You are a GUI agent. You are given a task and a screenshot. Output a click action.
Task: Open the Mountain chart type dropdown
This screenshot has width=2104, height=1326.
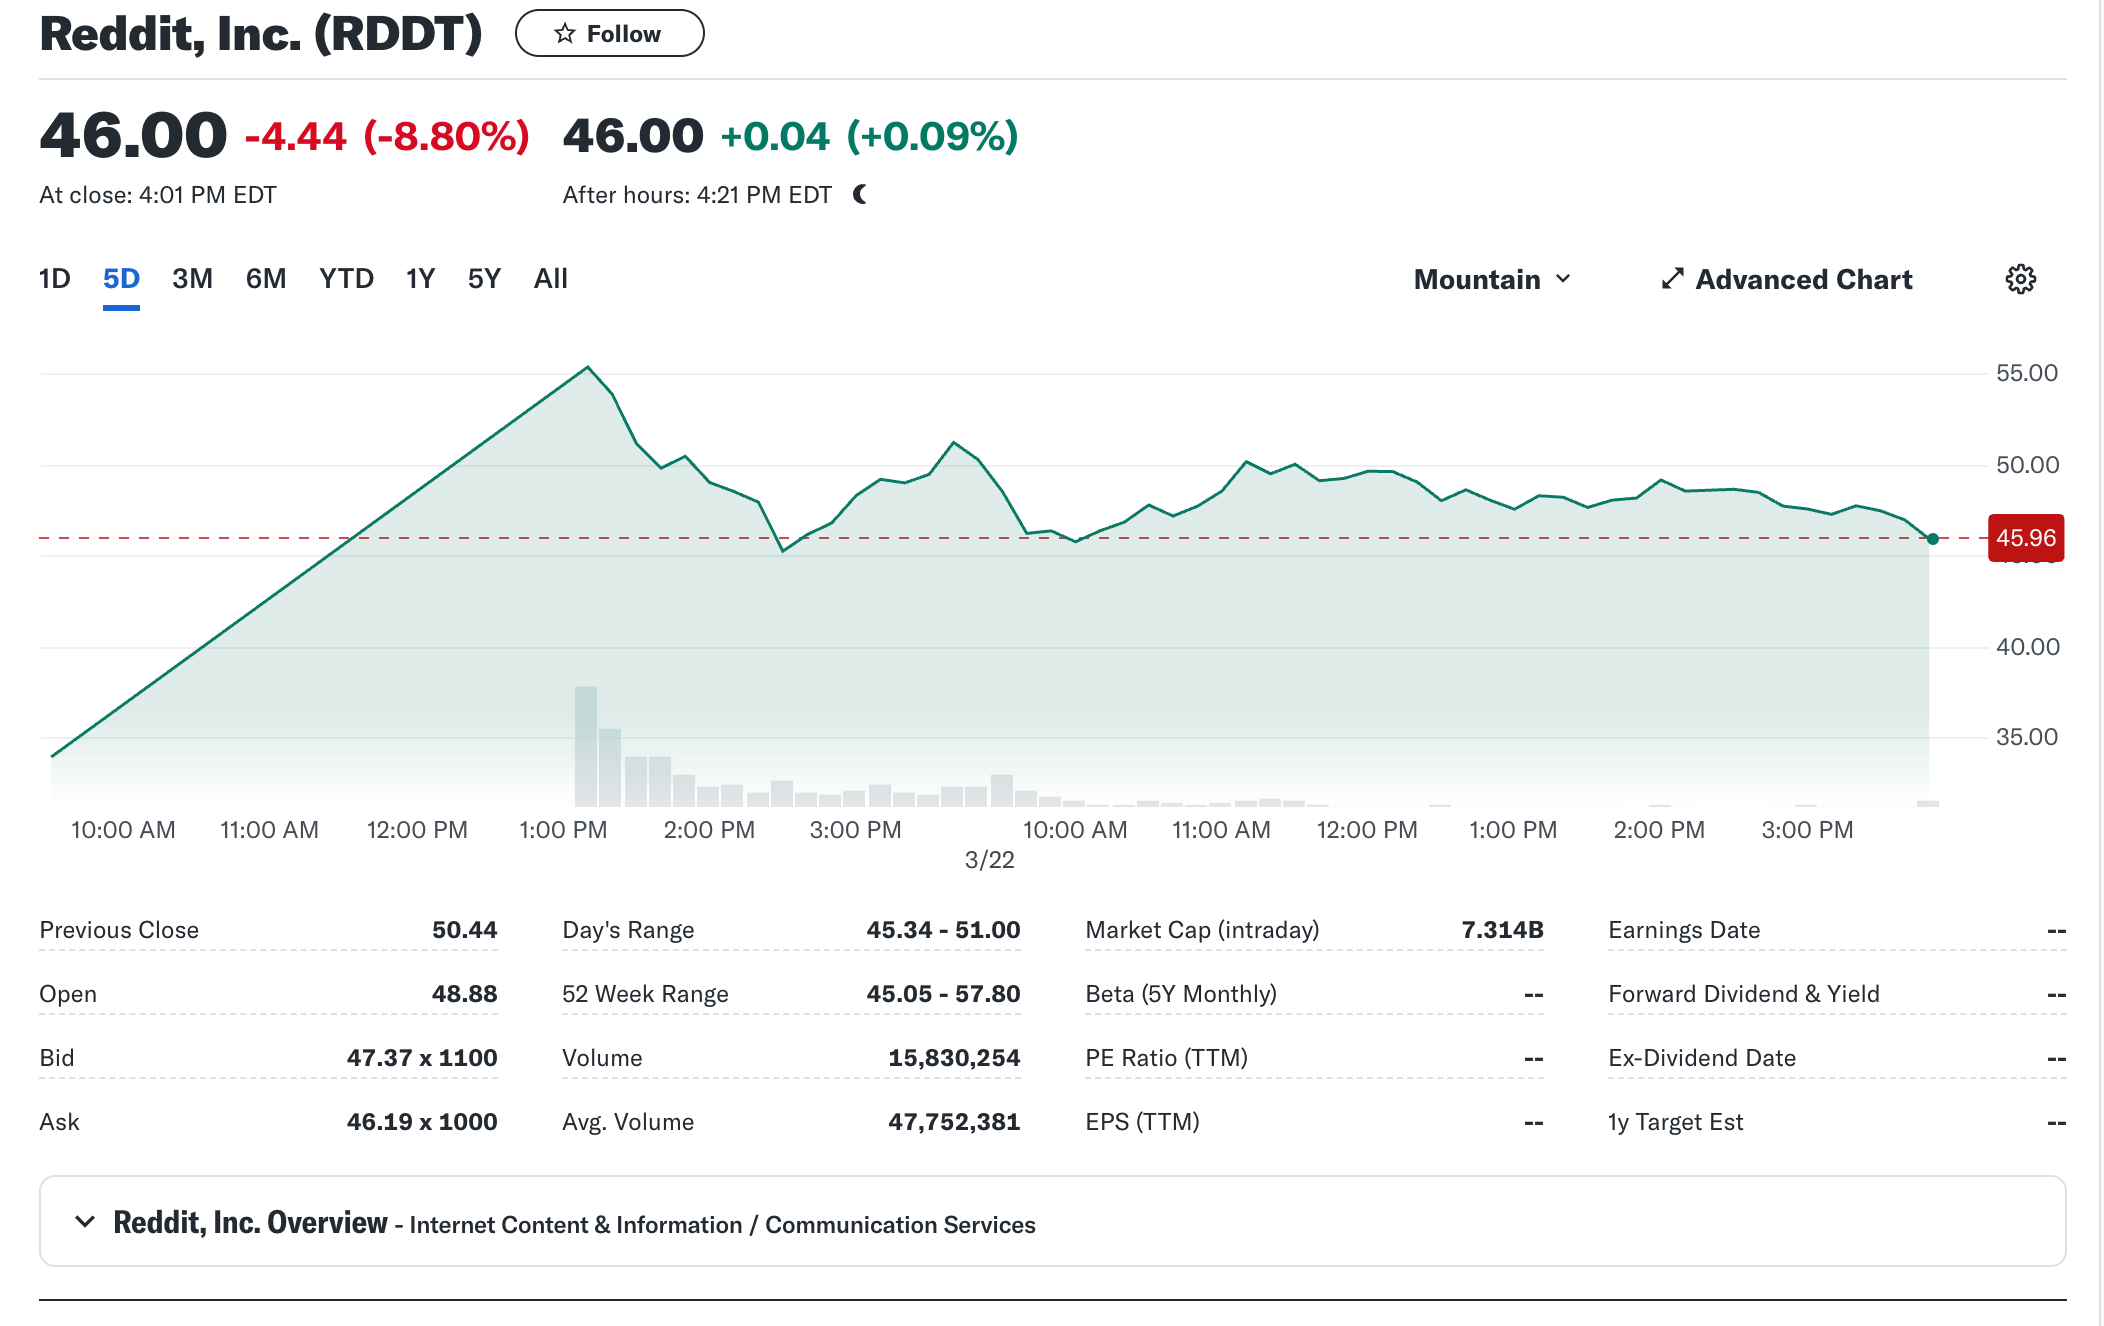click(1492, 279)
